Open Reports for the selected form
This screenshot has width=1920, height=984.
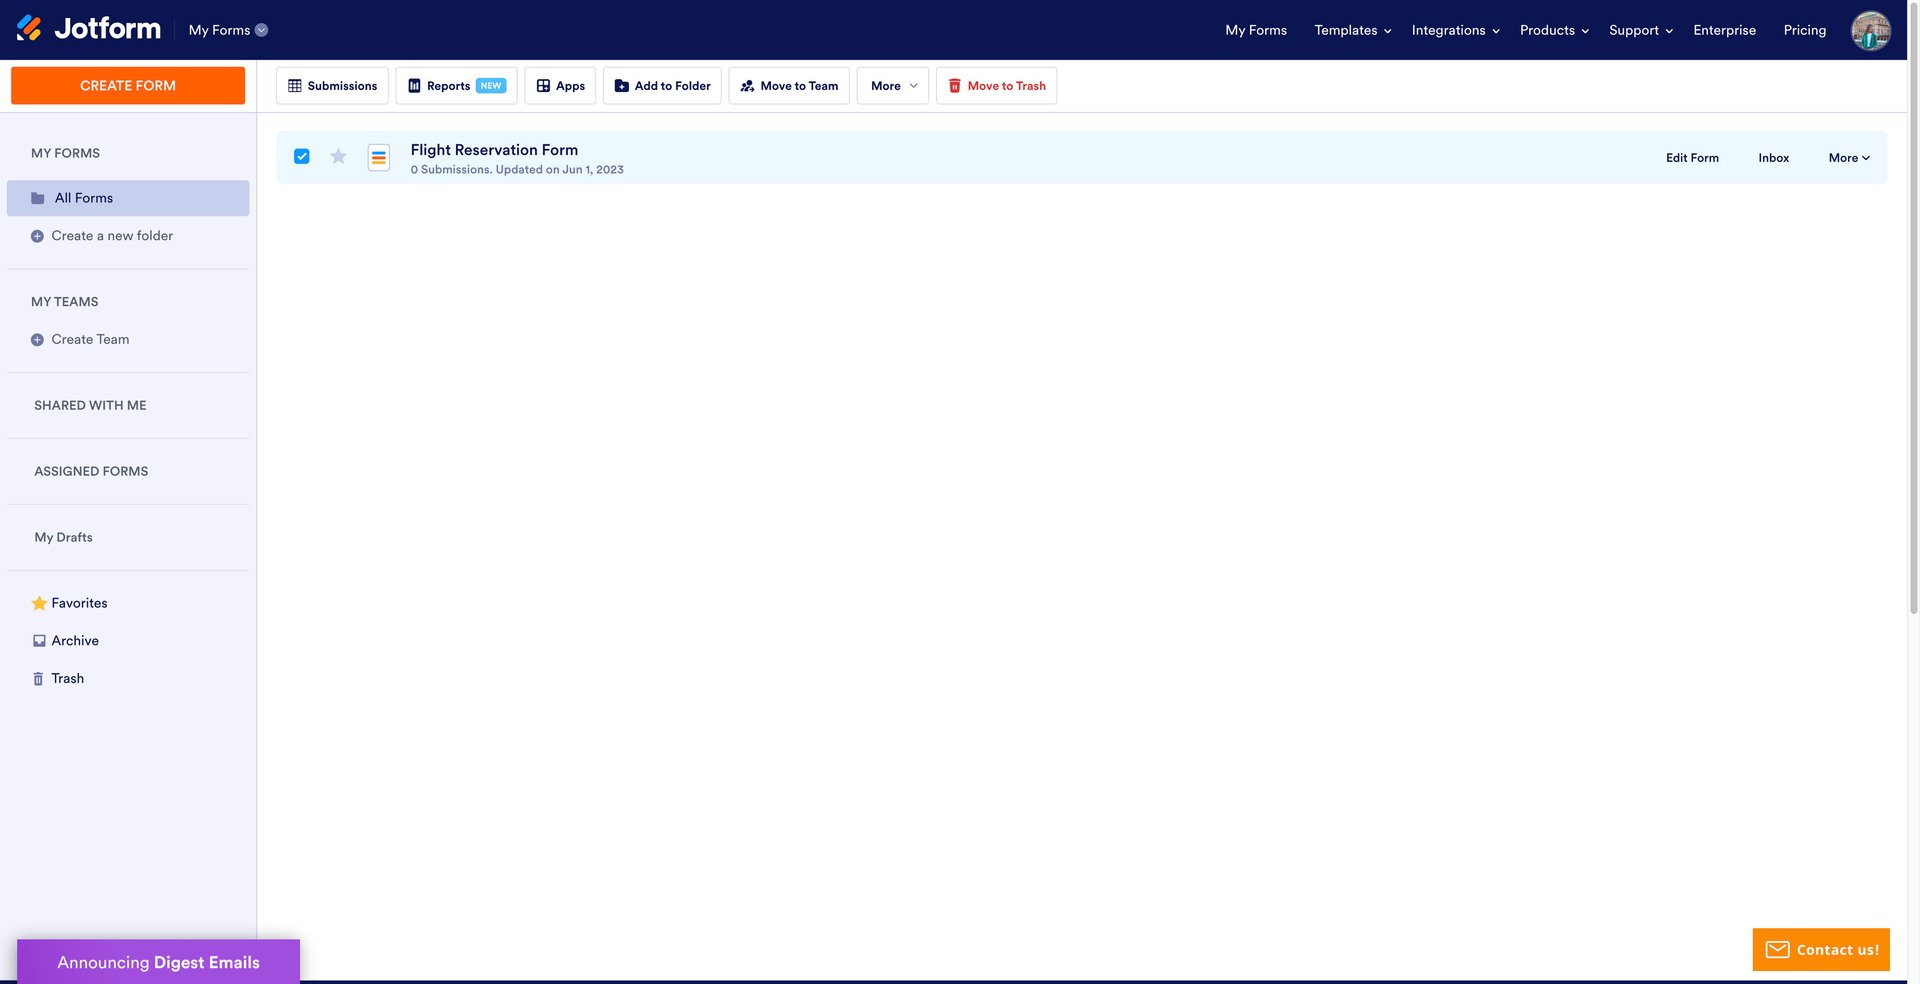456,86
